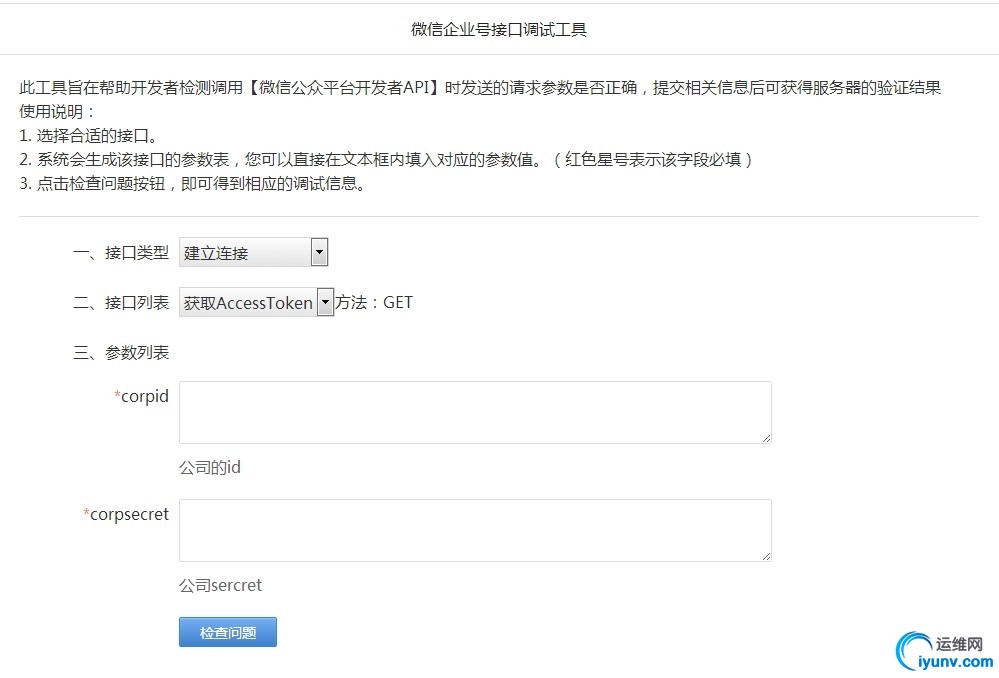The image size is (999, 678).
Task: Click the label 一、接口类型
Action: 121,253
